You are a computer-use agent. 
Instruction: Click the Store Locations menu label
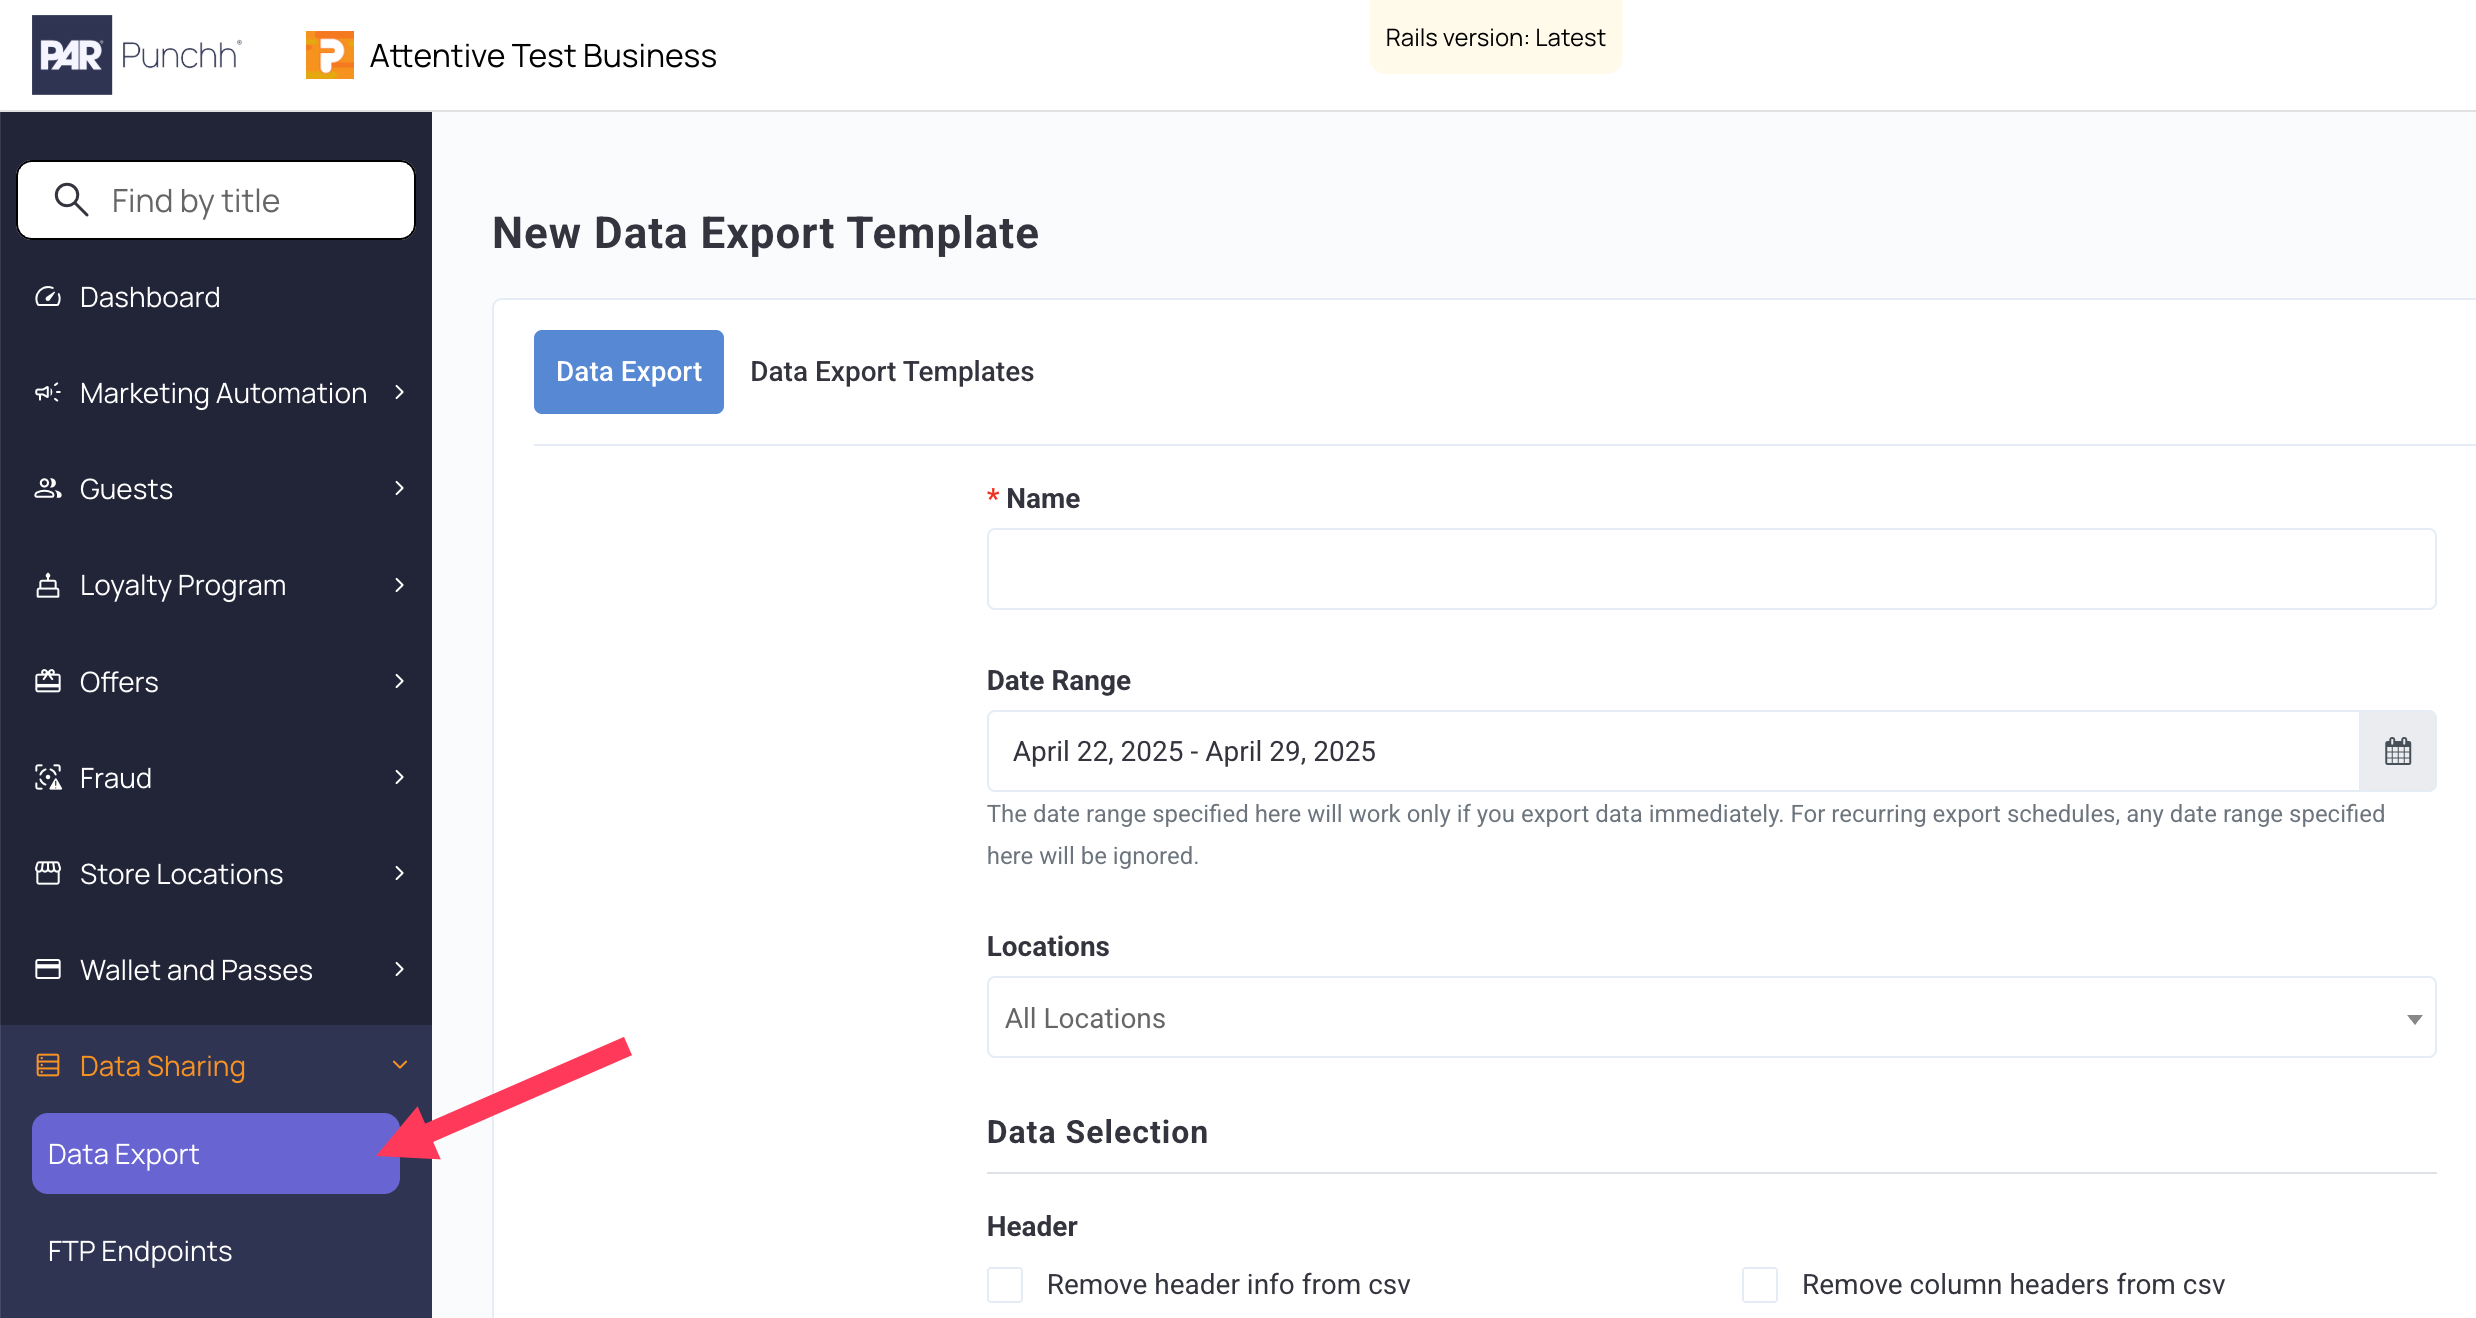coord(182,874)
